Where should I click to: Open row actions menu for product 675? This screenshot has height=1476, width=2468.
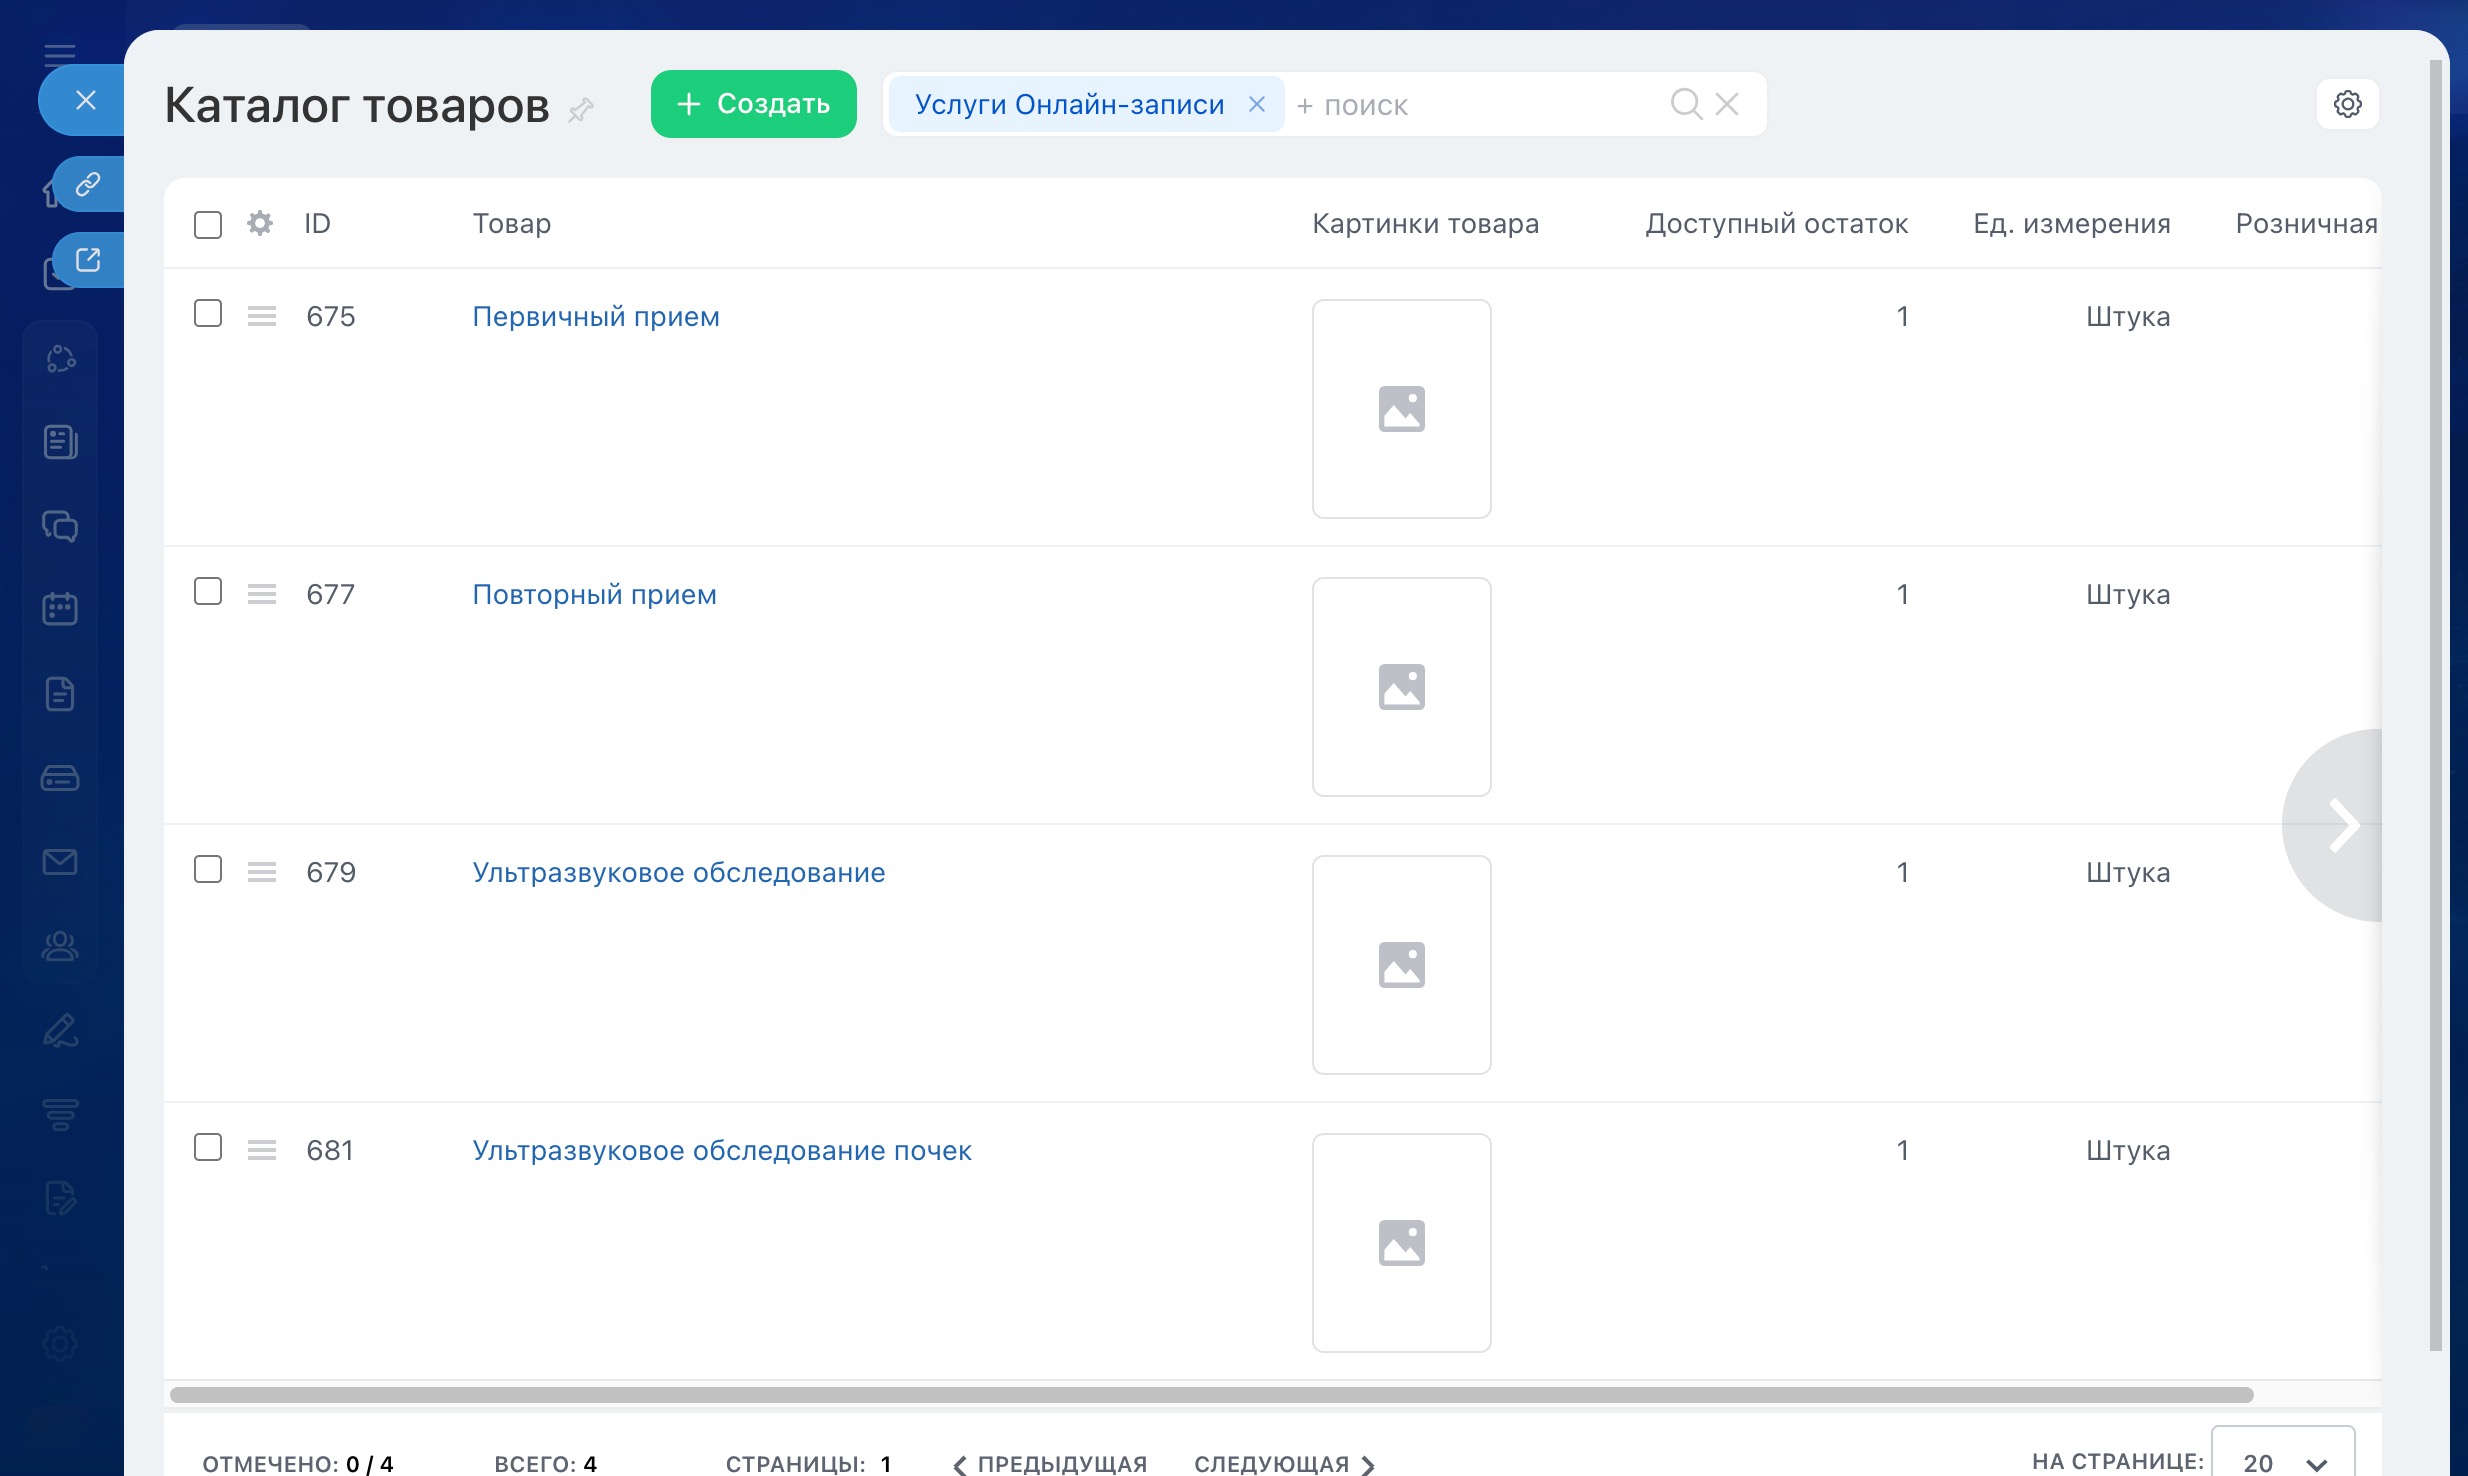(x=262, y=316)
